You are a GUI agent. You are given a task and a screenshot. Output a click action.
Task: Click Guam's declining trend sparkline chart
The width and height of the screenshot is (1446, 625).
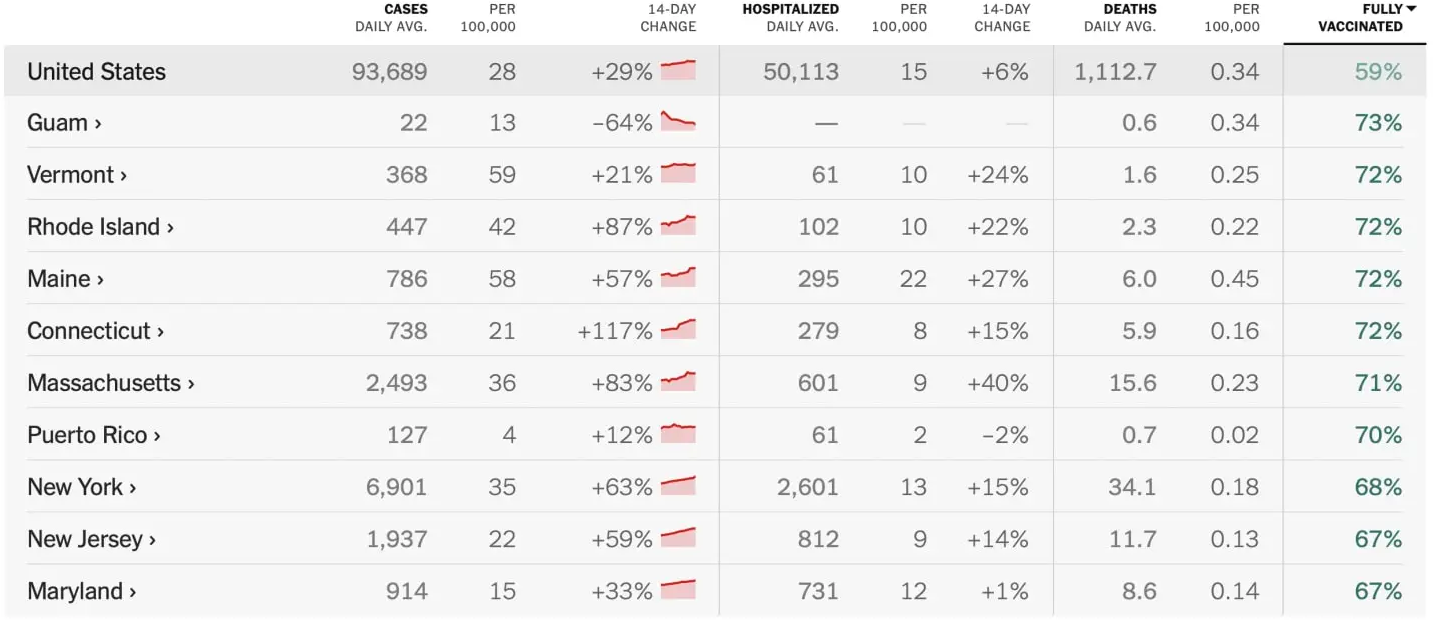678,122
